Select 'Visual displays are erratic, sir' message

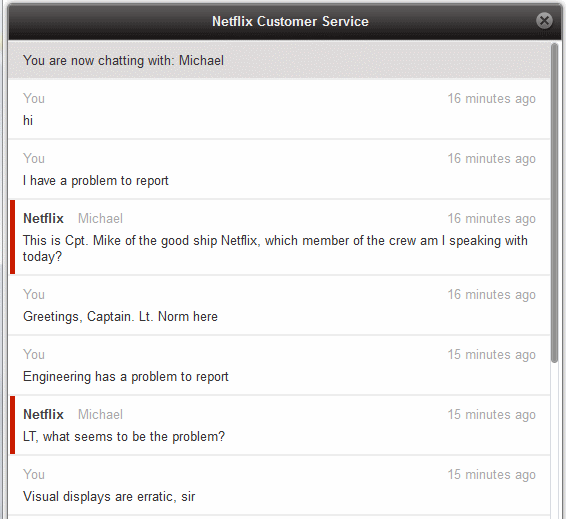click(109, 497)
